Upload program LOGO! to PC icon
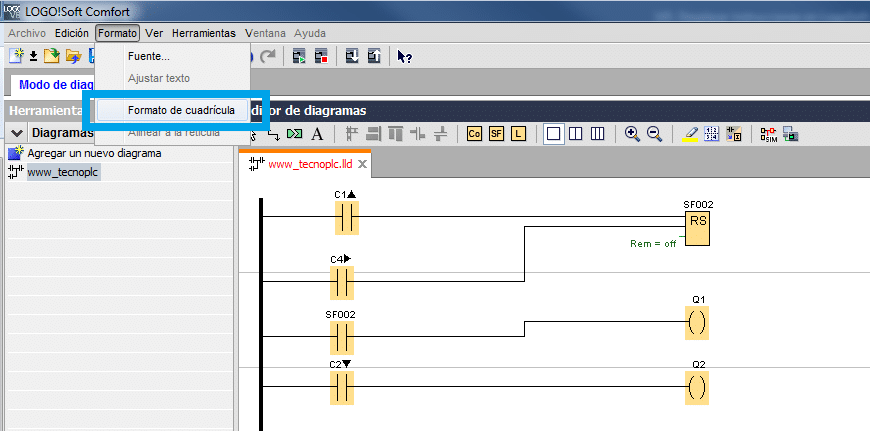 click(x=375, y=56)
